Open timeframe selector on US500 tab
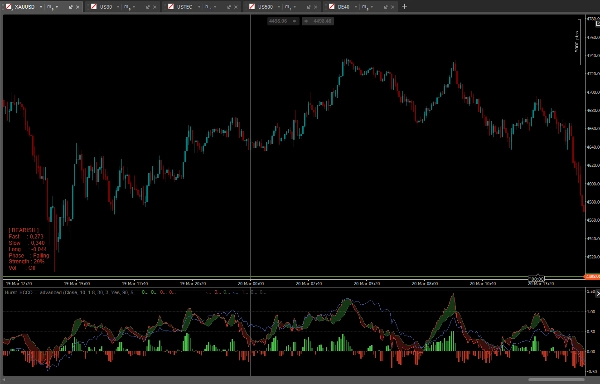 coord(290,7)
